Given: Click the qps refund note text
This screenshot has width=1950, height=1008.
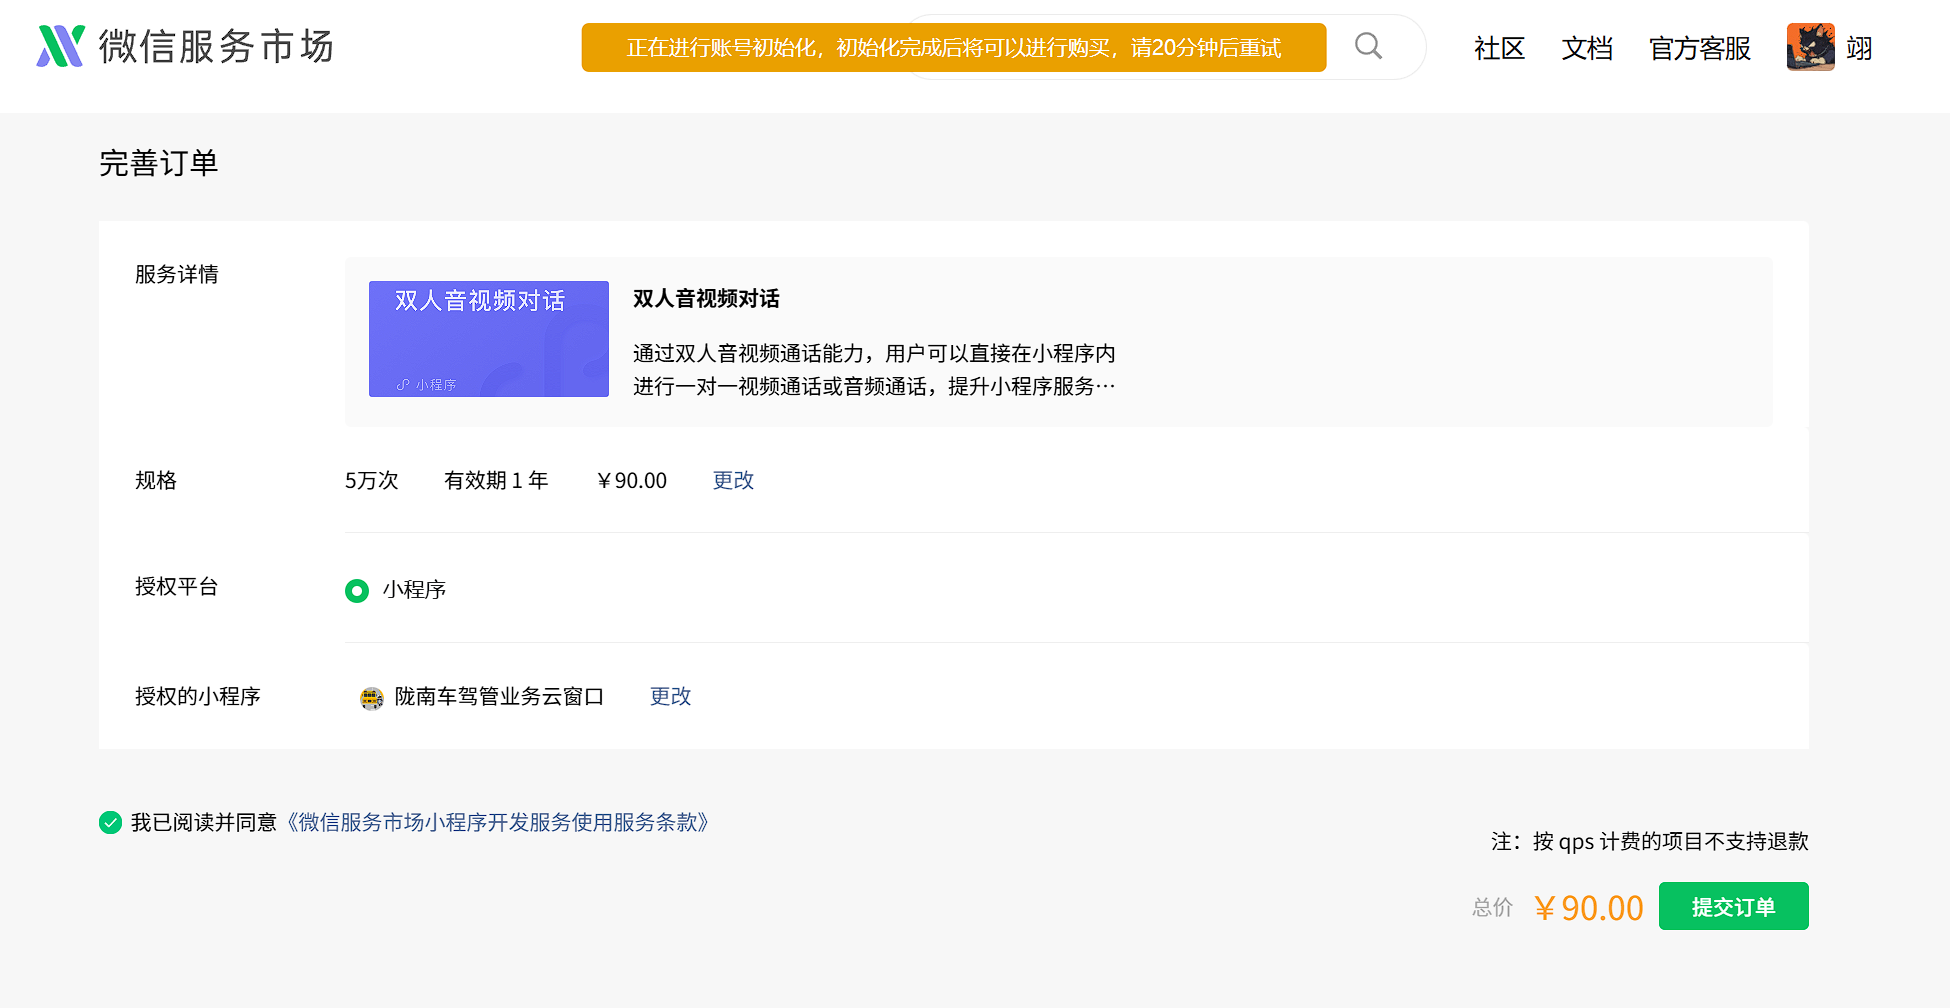Looking at the screenshot, I should tap(1650, 841).
